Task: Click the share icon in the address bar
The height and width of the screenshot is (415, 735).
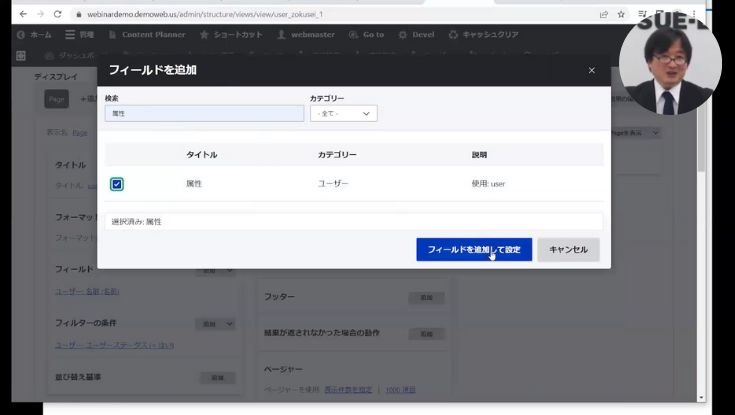Action: [x=604, y=15]
